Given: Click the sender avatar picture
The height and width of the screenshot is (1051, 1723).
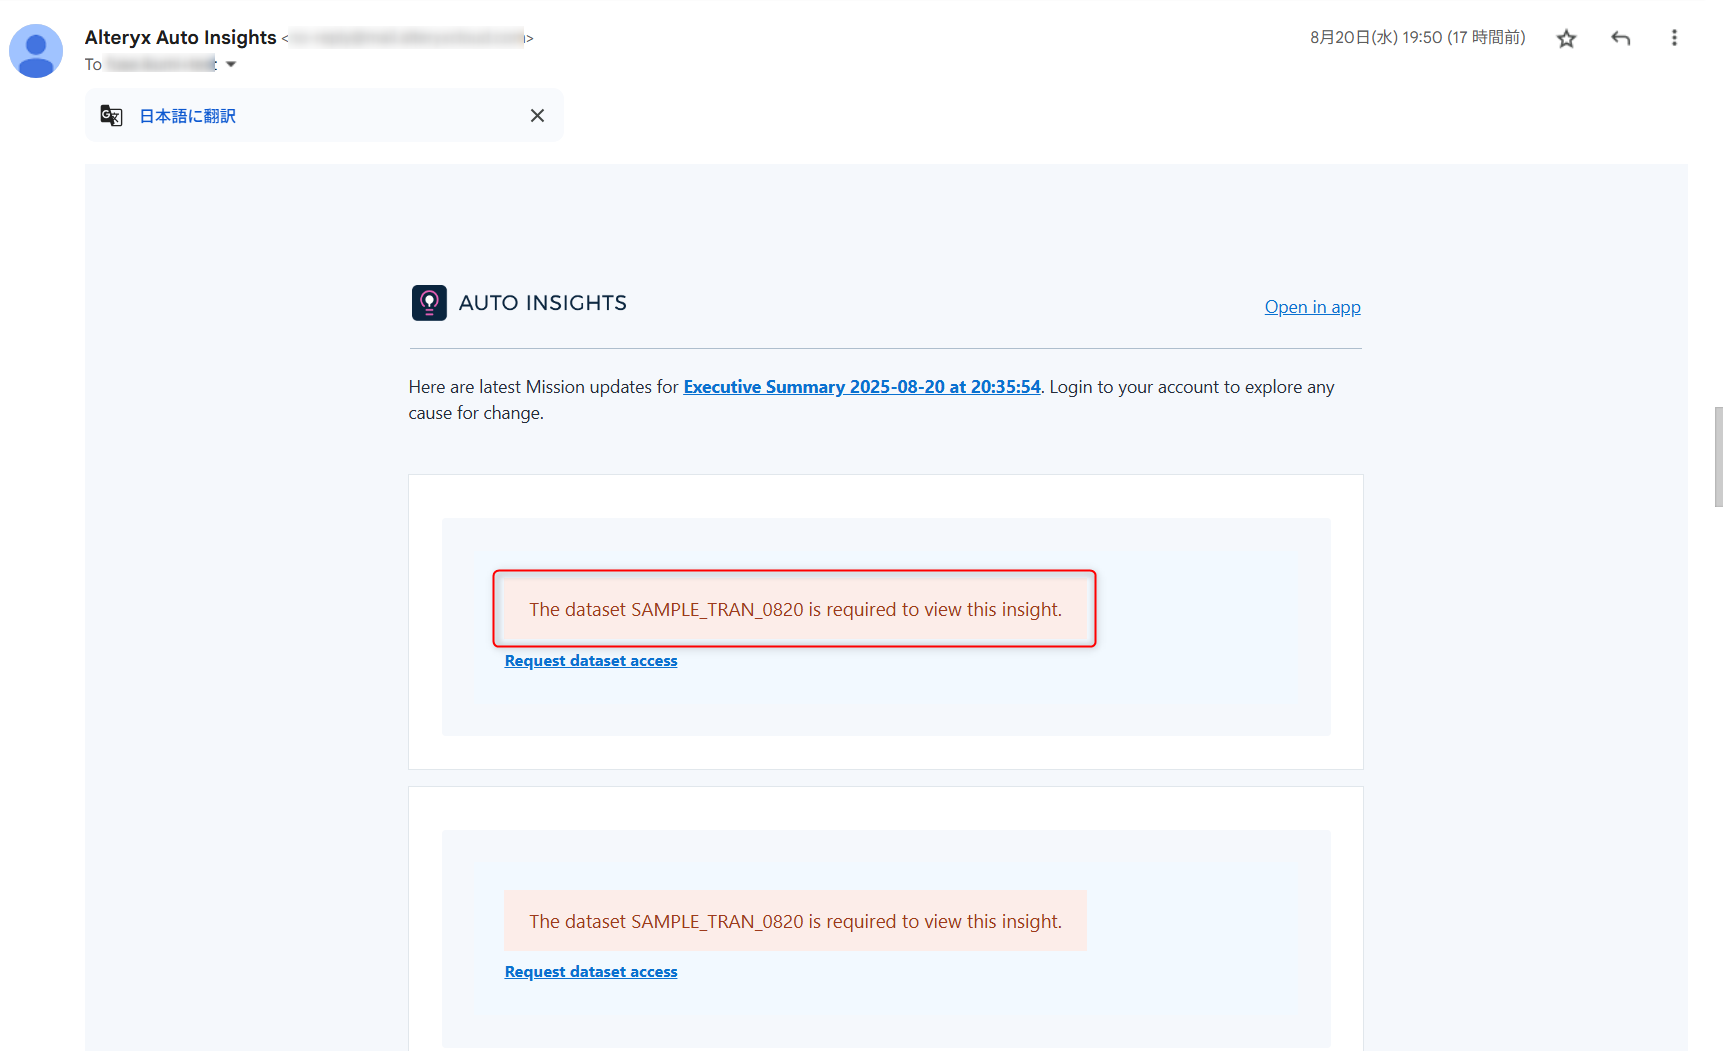Looking at the screenshot, I should pyautogui.click(x=36, y=51).
